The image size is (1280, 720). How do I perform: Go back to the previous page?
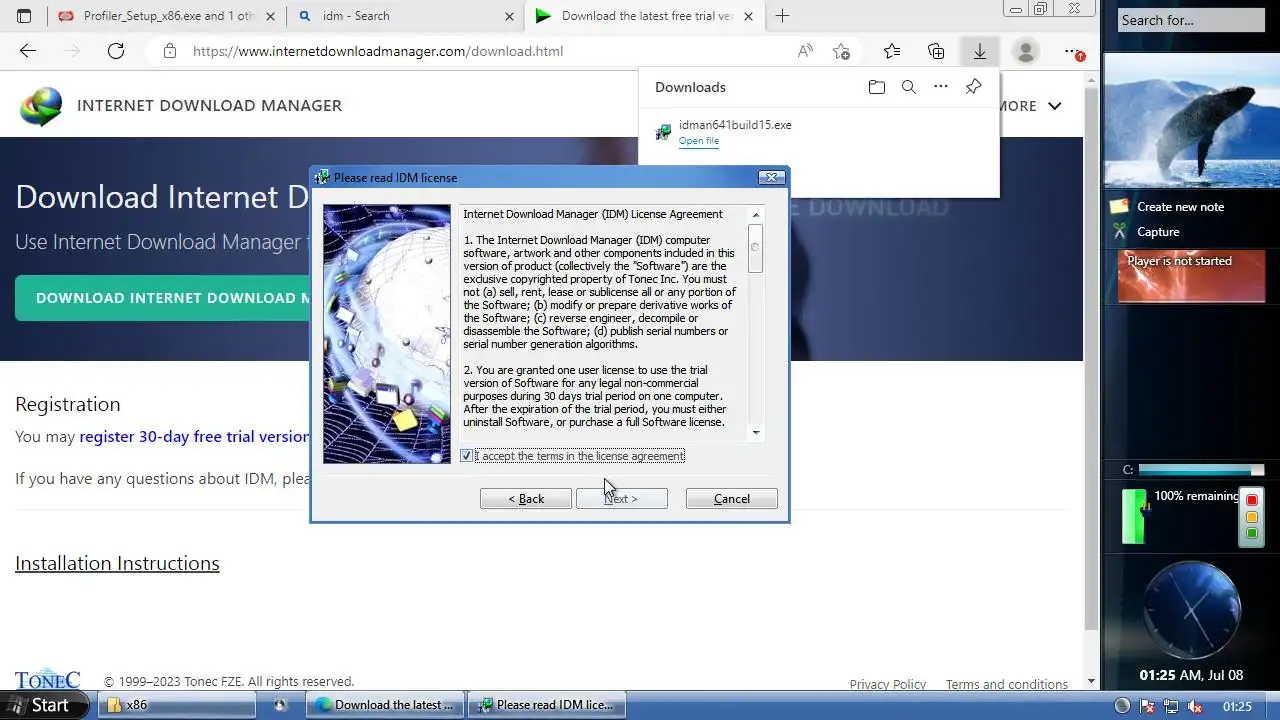click(x=28, y=51)
